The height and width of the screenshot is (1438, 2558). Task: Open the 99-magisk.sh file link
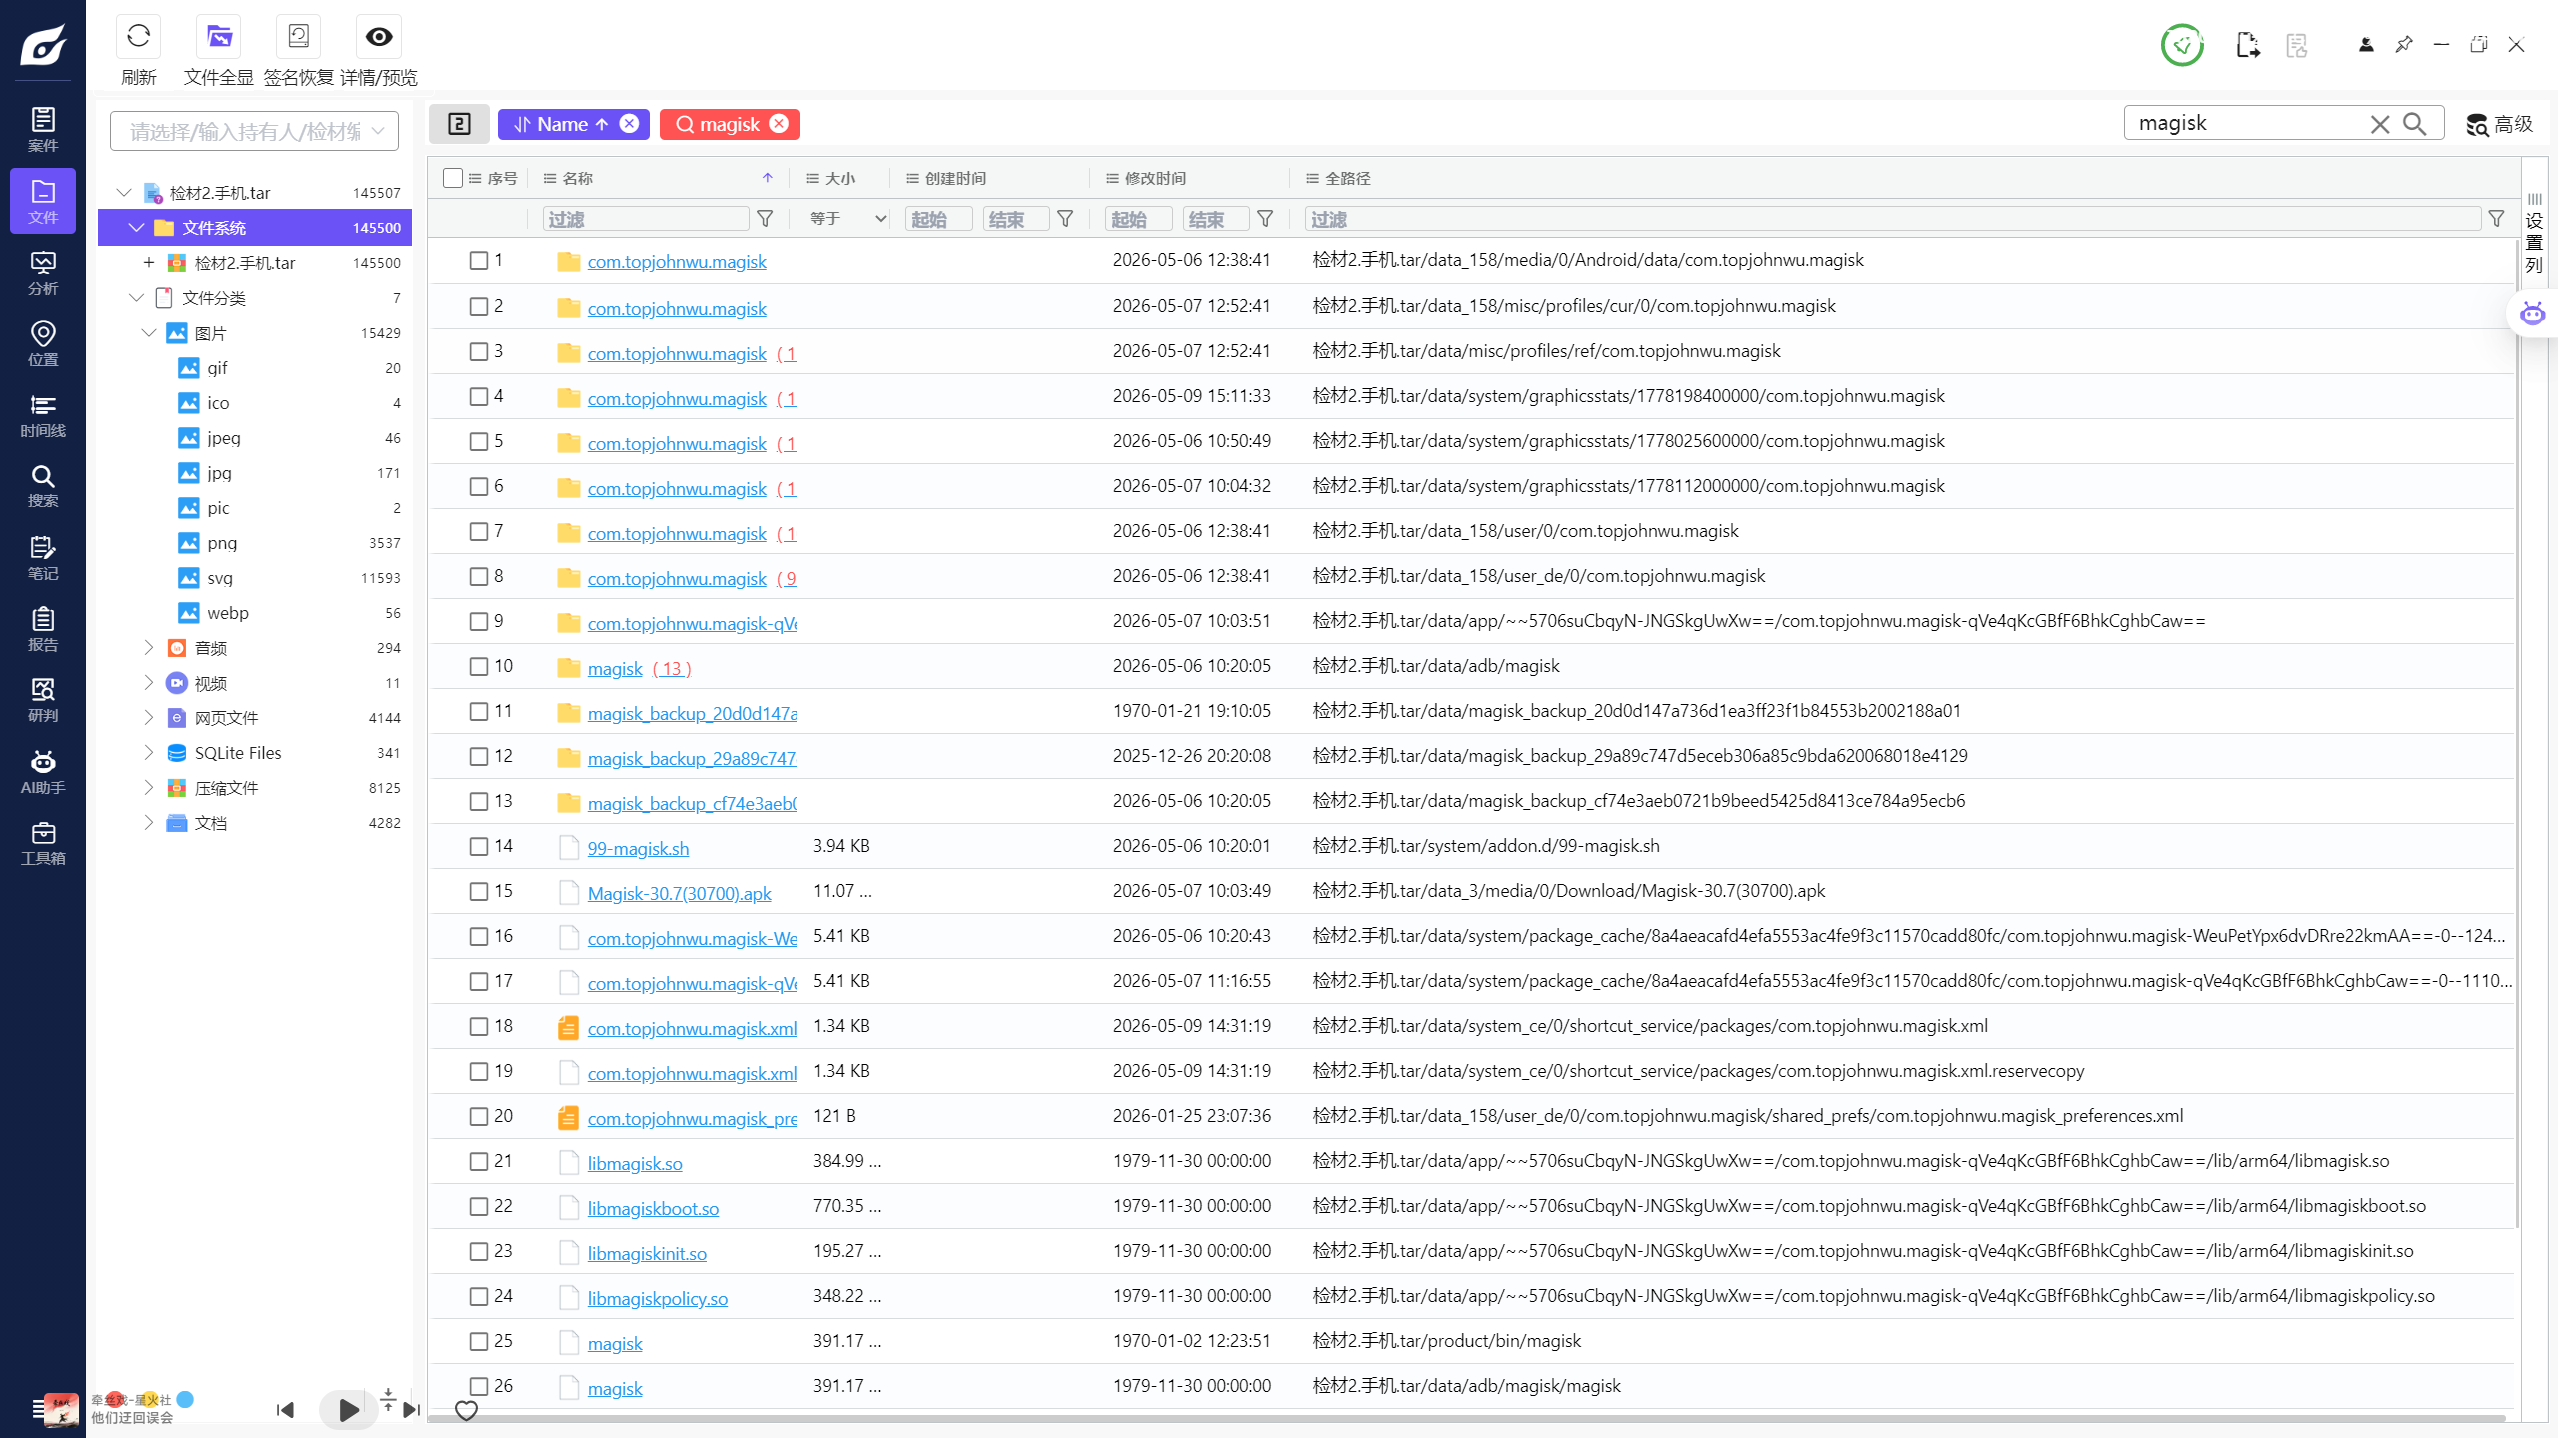click(638, 848)
